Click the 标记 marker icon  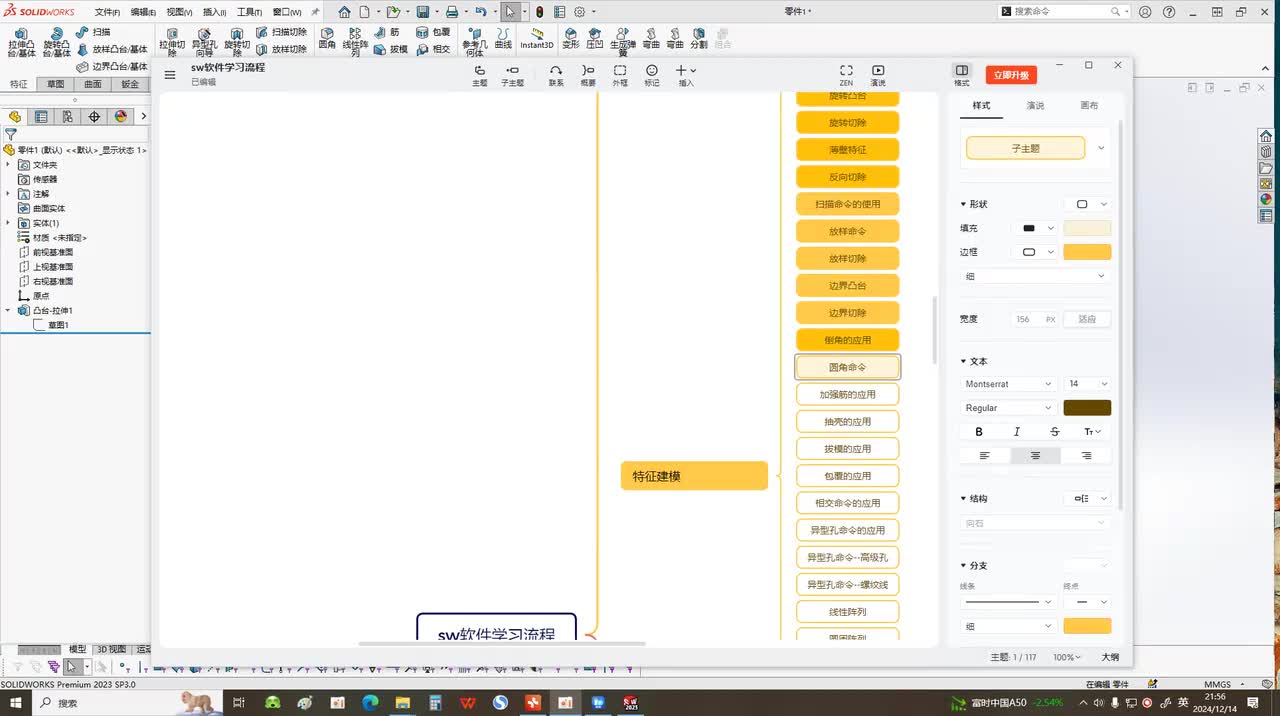pyautogui.click(x=652, y=75)
